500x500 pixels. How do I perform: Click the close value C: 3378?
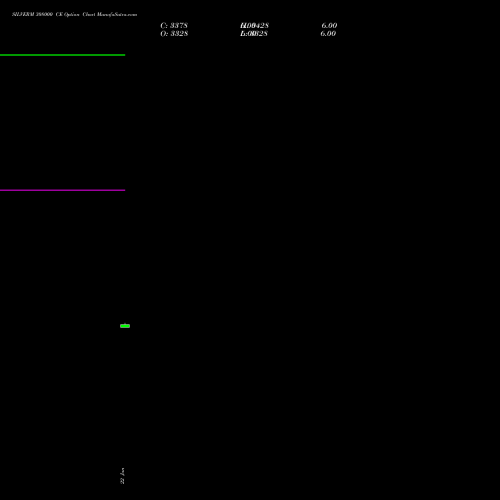point(174,26)
